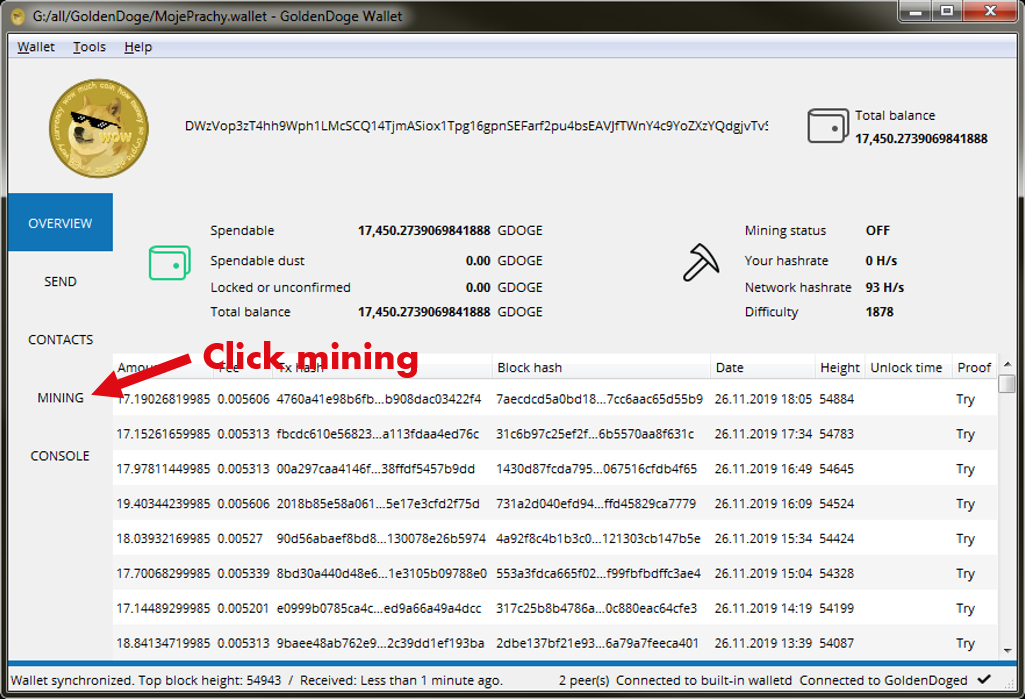Click the app icon in title bar
This screenshot has width=1025, height=699.
tap(18, 16)
